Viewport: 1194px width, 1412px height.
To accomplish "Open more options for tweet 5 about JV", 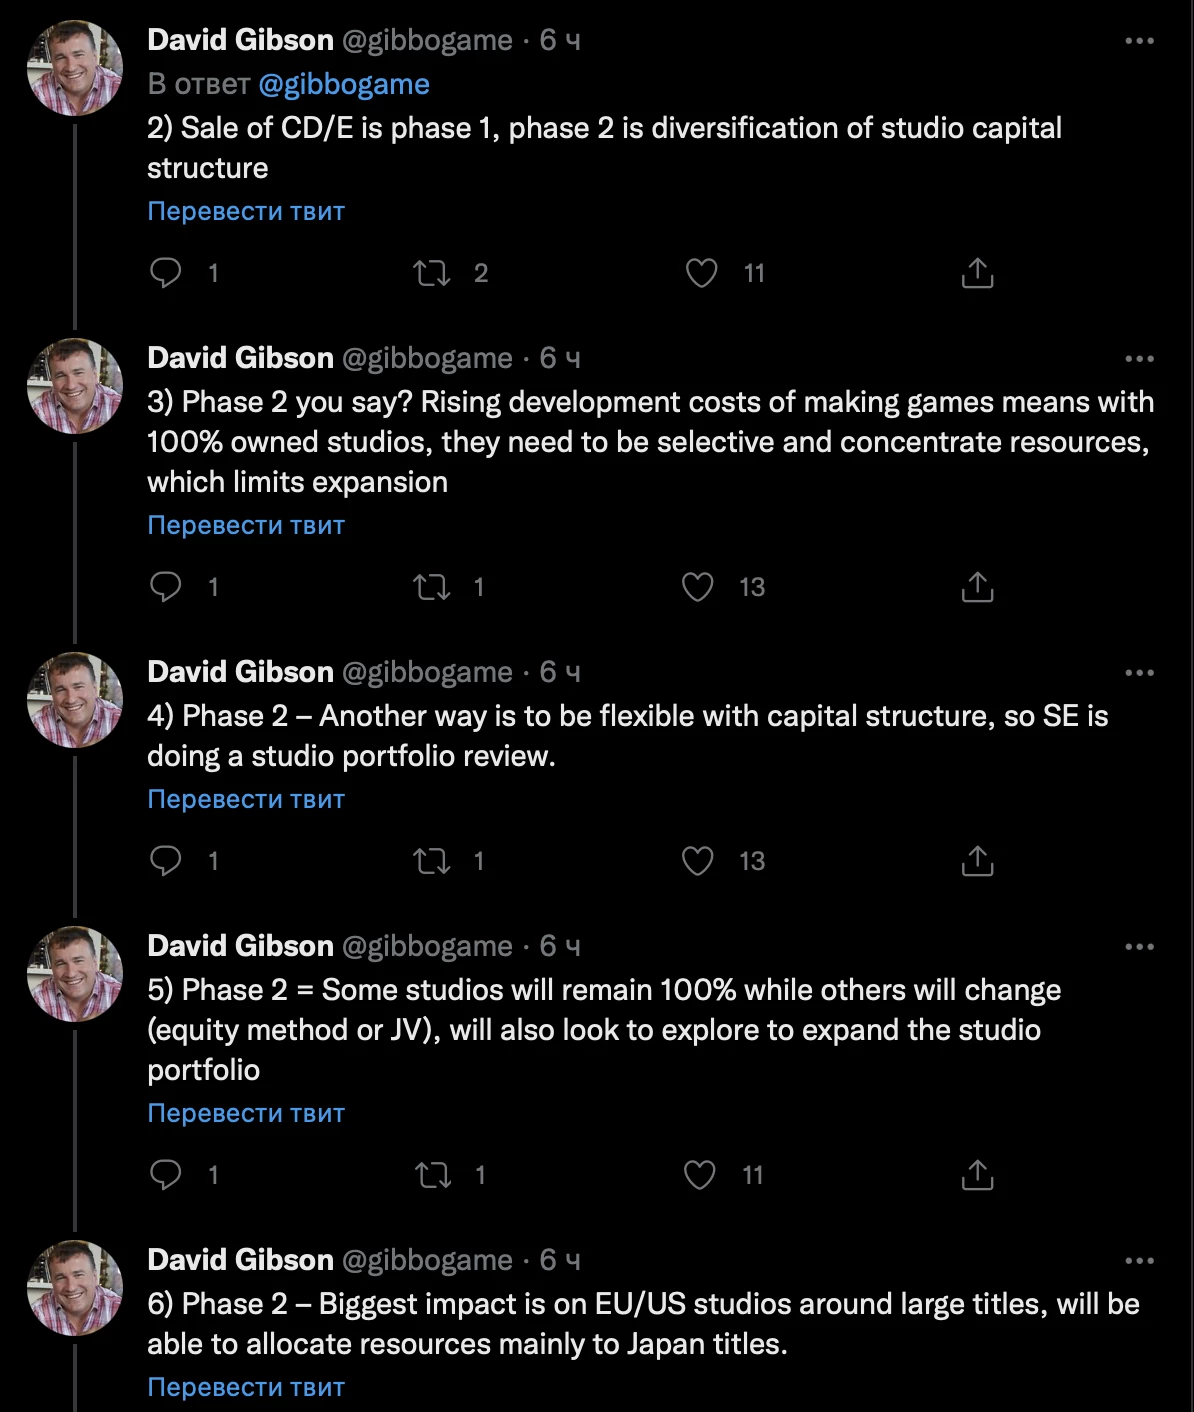I will point(1139,947).
